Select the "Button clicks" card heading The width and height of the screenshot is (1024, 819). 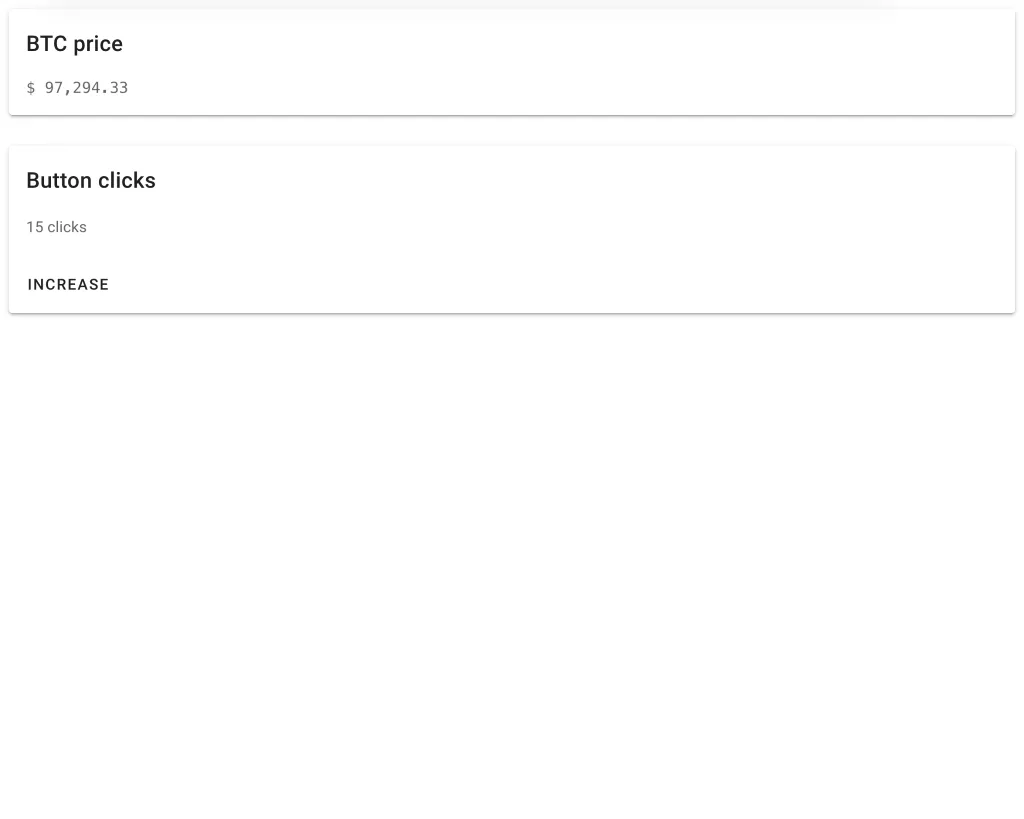point(91,181)
